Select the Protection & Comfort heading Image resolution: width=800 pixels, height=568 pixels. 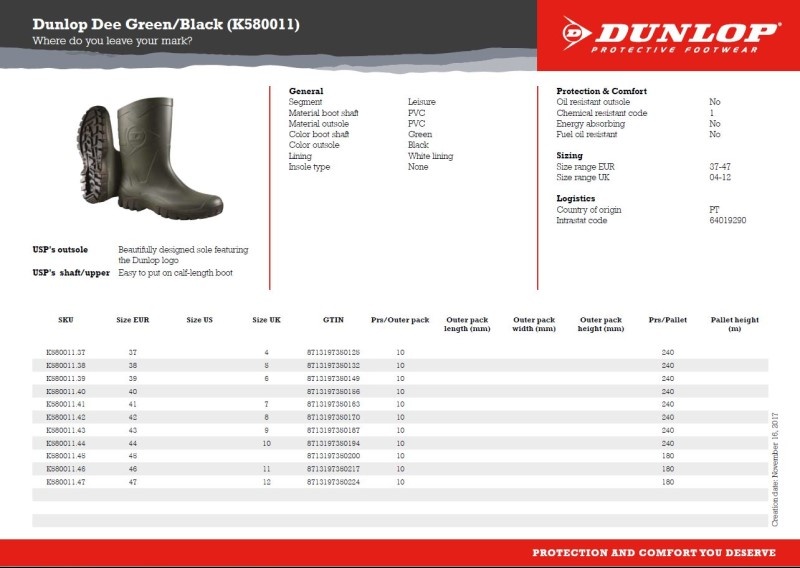(x=601, y=91)
